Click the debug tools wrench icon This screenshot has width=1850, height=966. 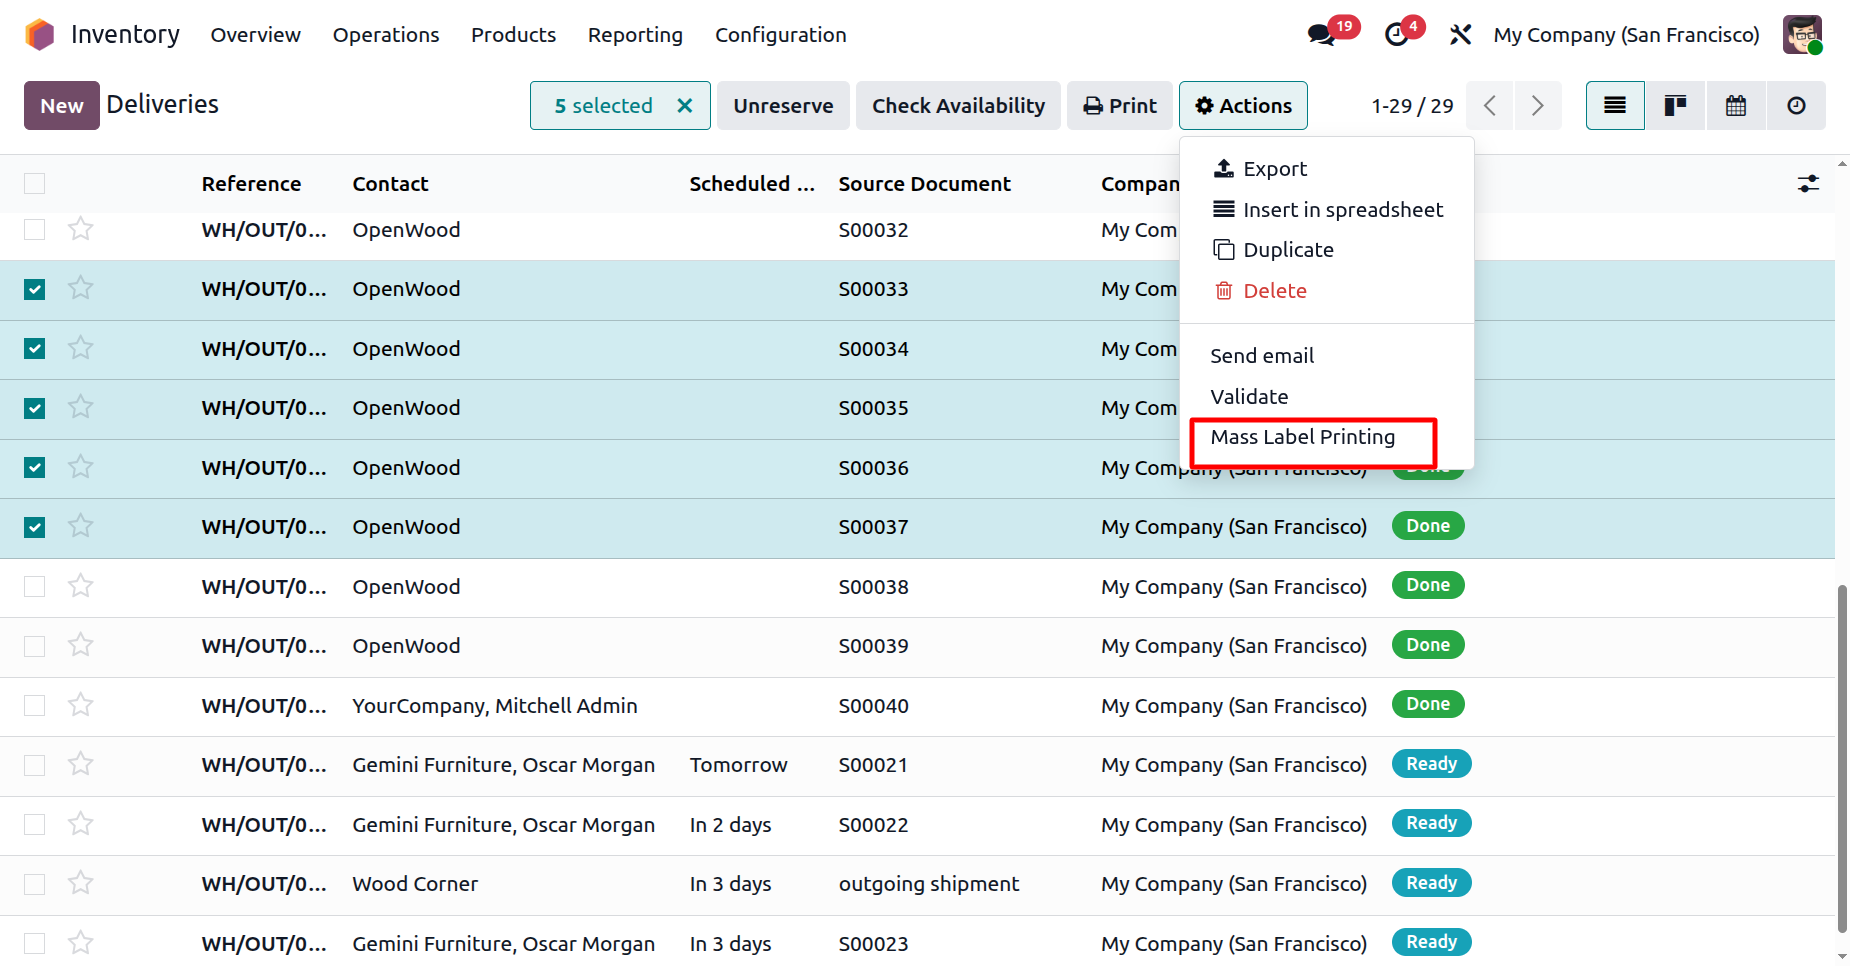coord(1460,35)
